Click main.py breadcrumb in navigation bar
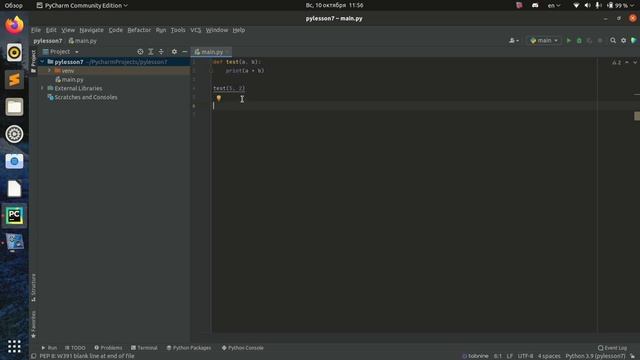 point(83,41)
